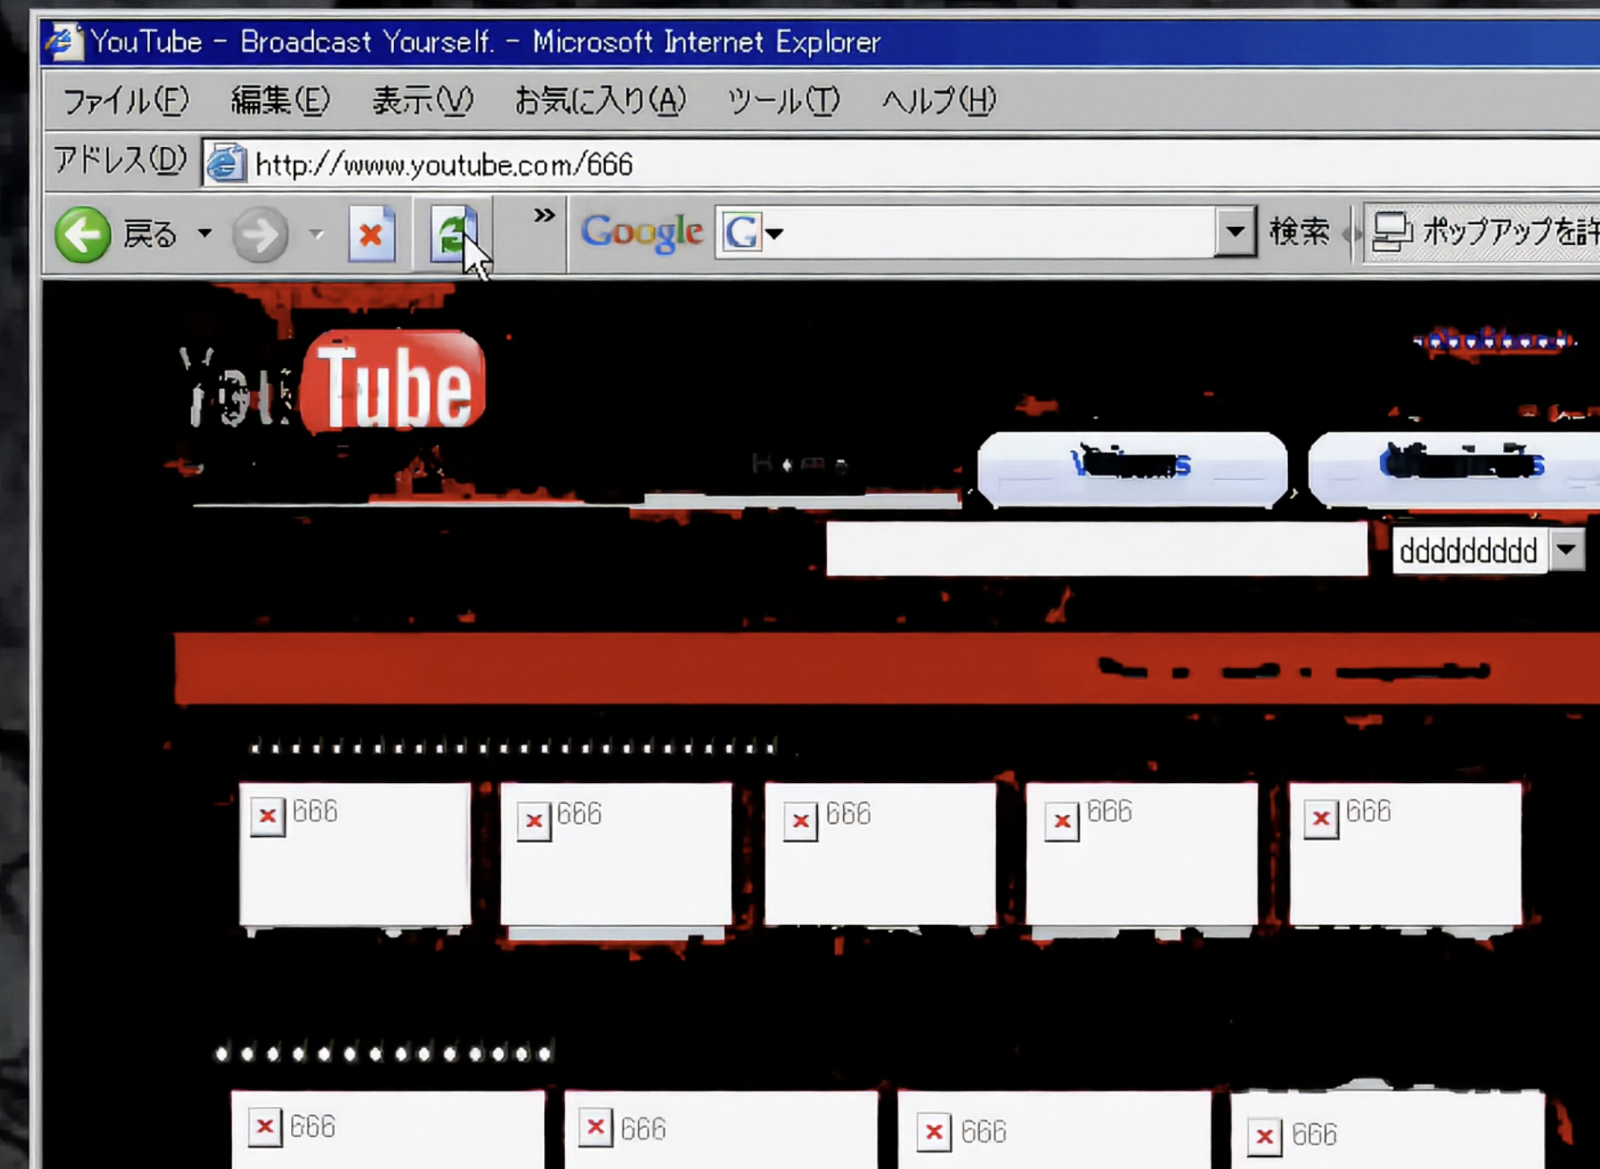Open the ツール(T) menu
The height and width of the screenshot is (1169, 1600).
[783, 100]
